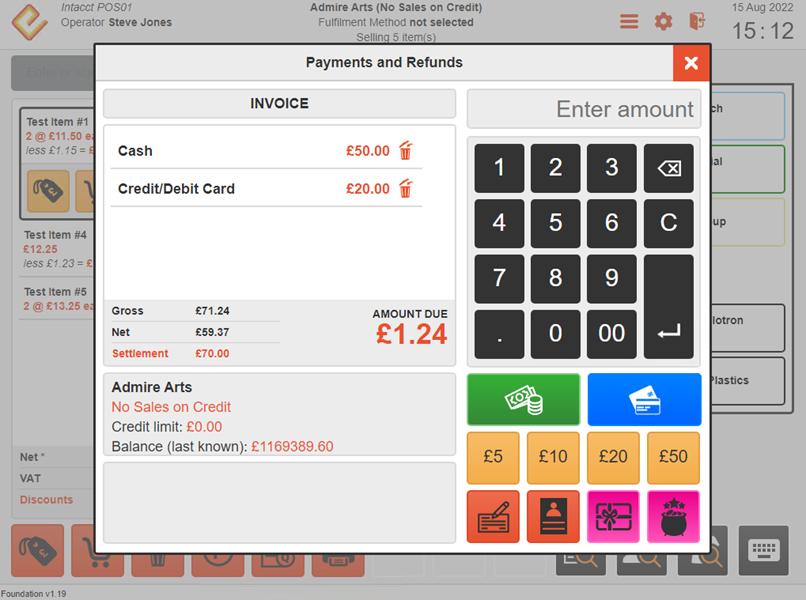Pay using the account payment icon
Screen dimensions: 806x600
coord(553,517)
